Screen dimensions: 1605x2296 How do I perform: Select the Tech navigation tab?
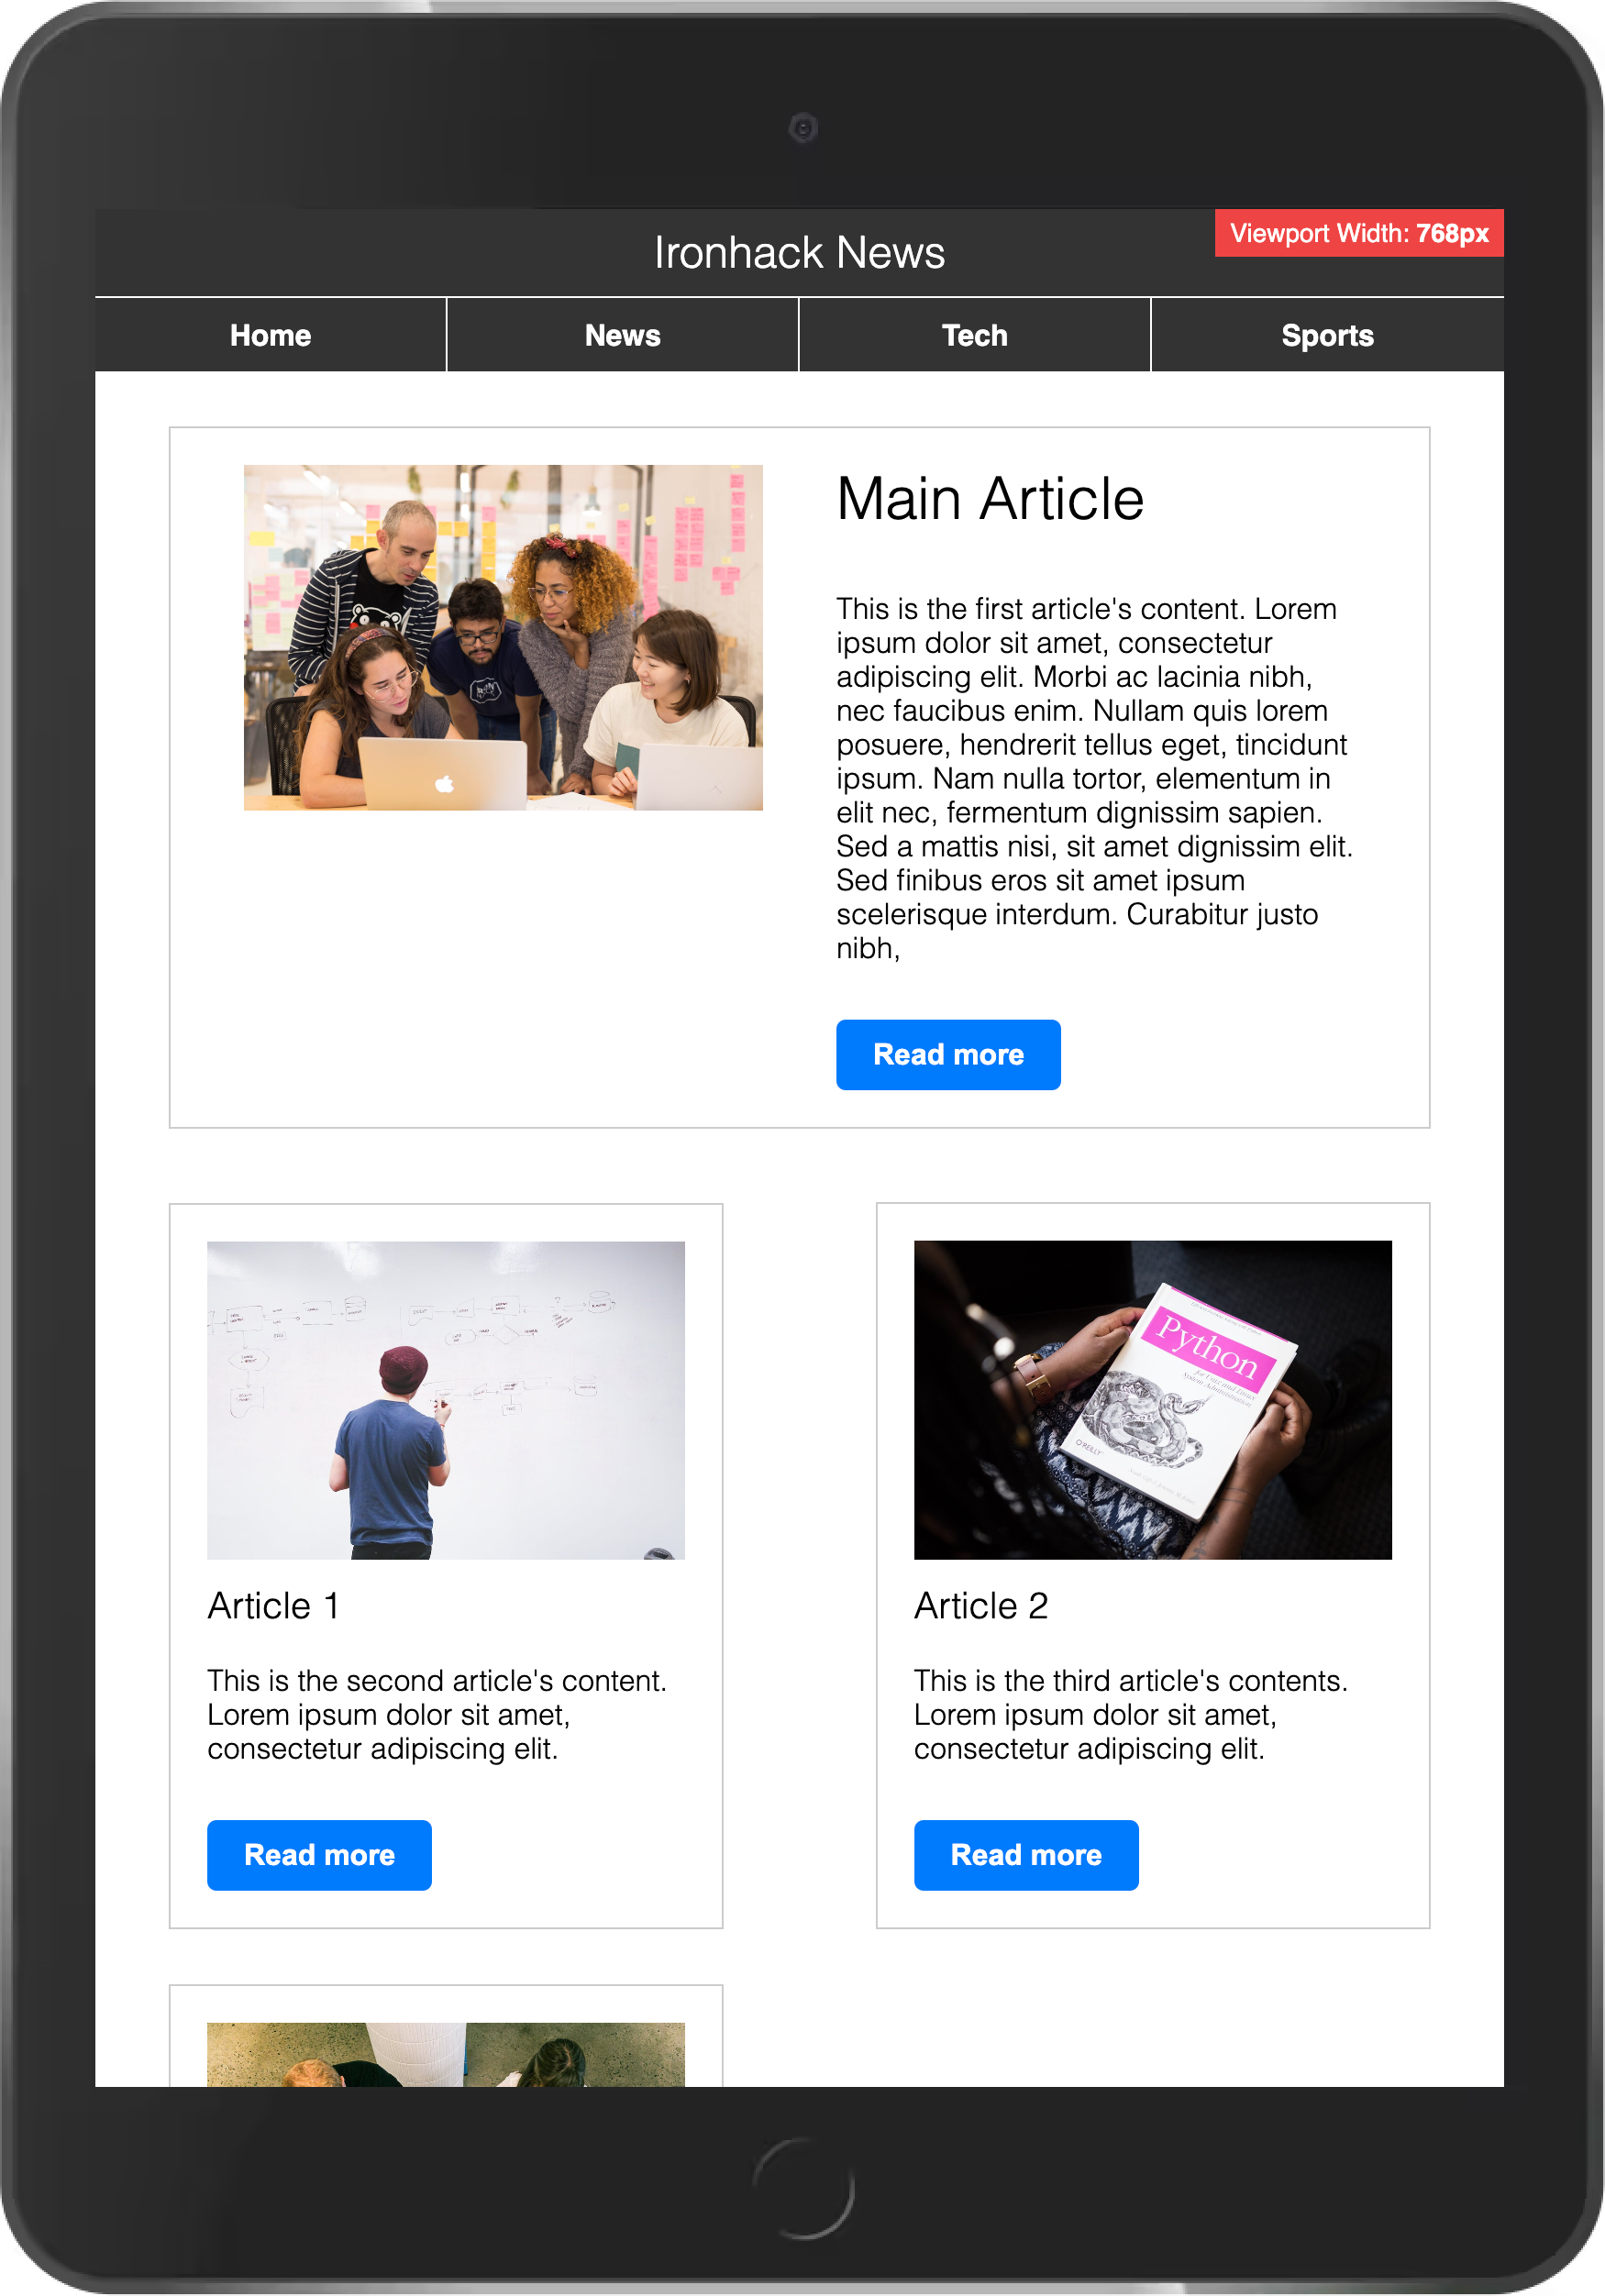coord(974,335)
